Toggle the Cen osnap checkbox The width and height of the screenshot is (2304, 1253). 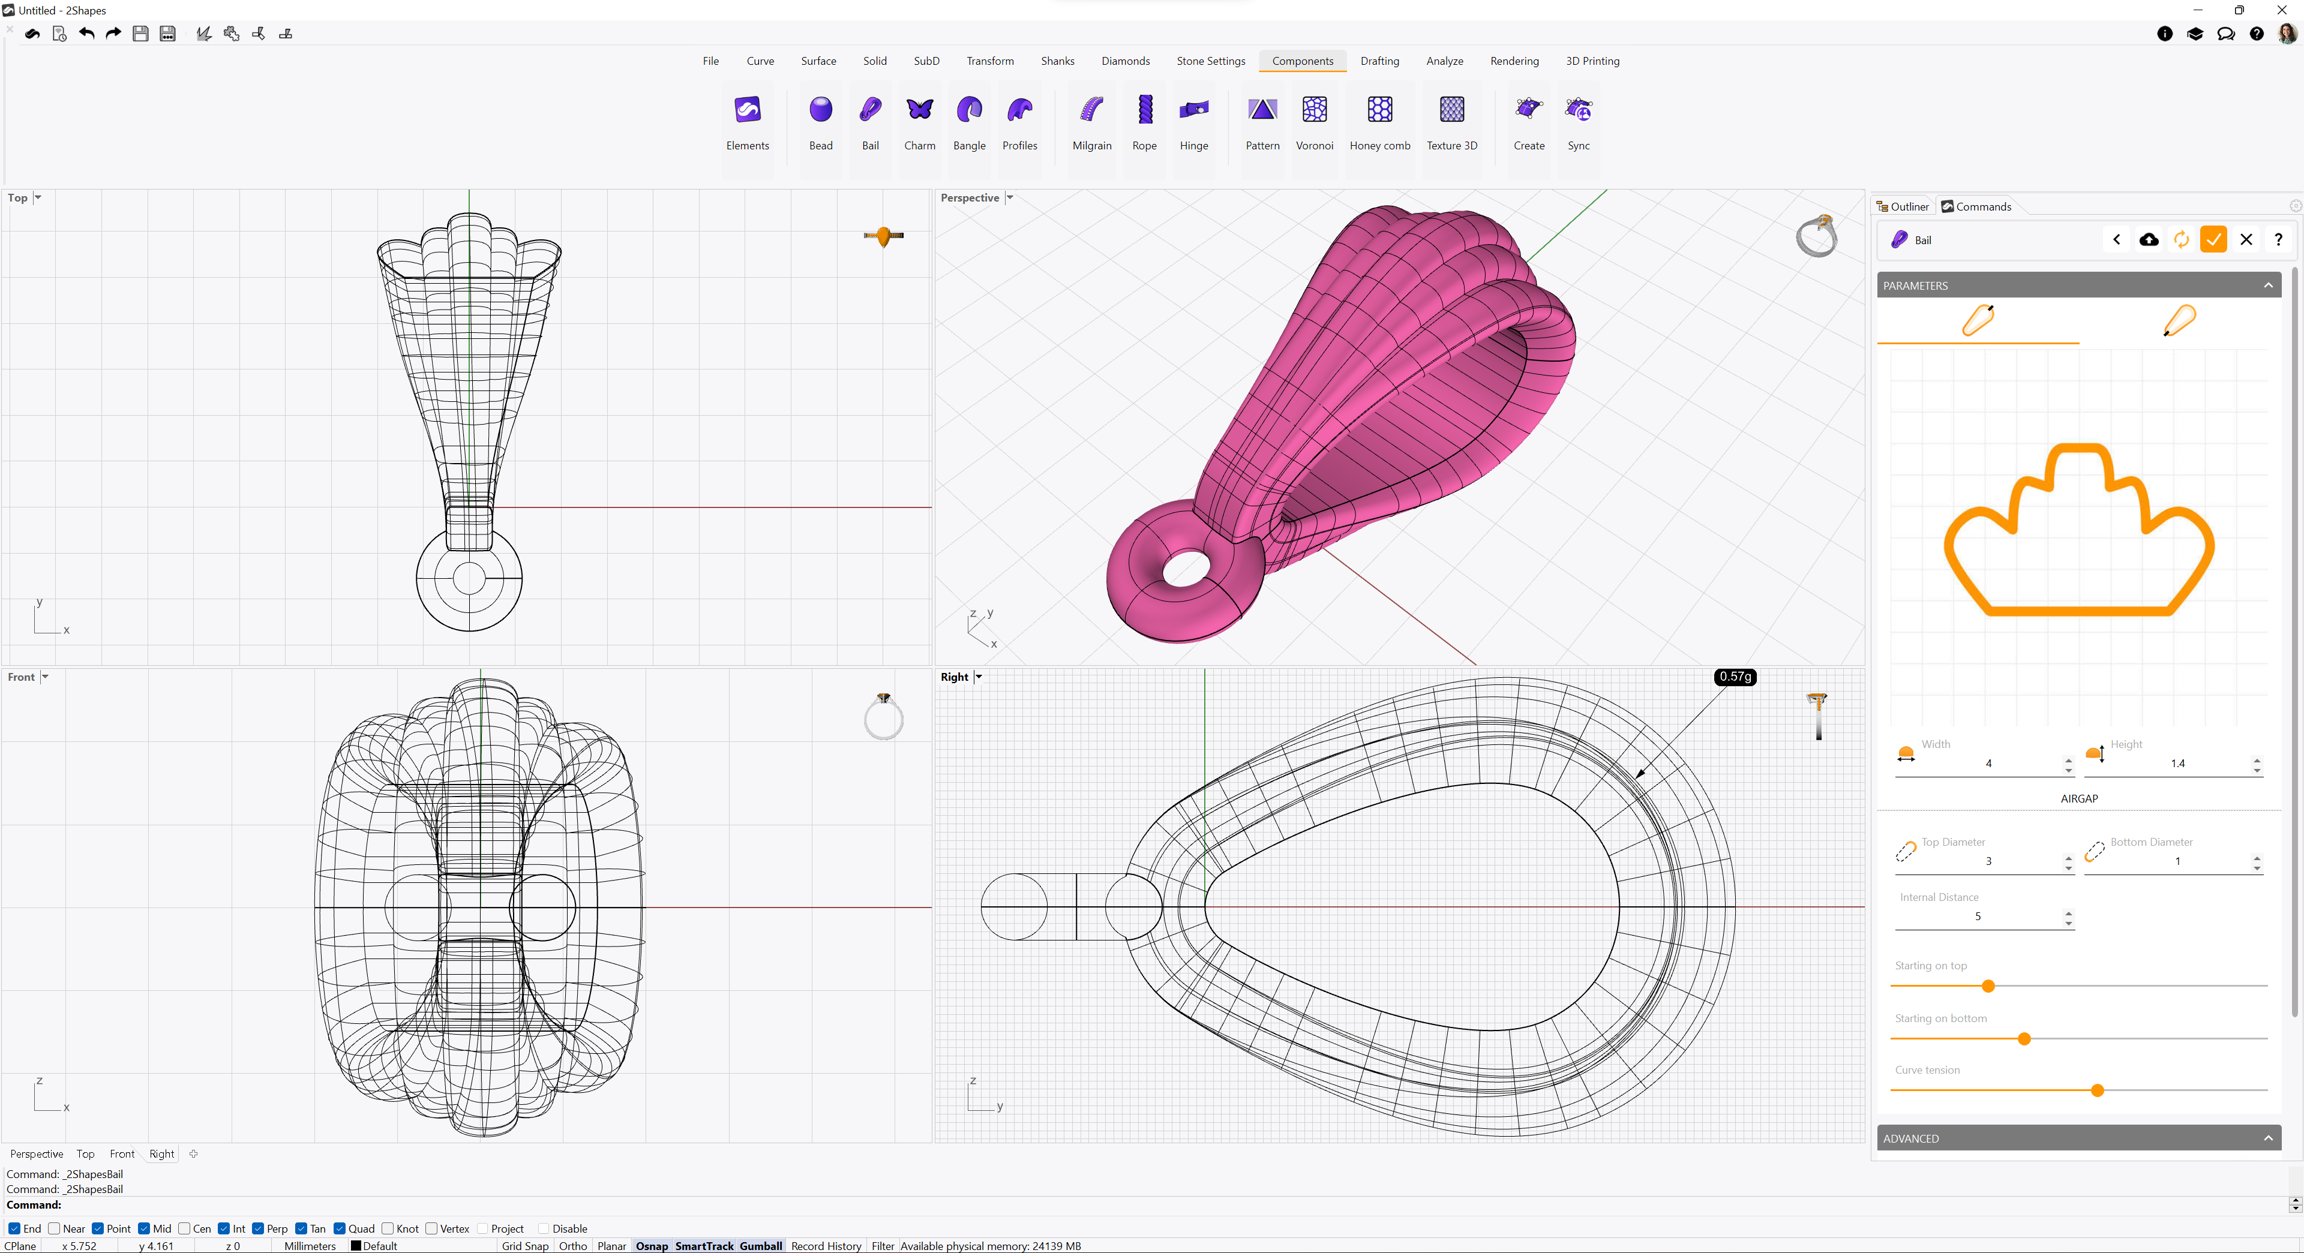[184, 1229]
